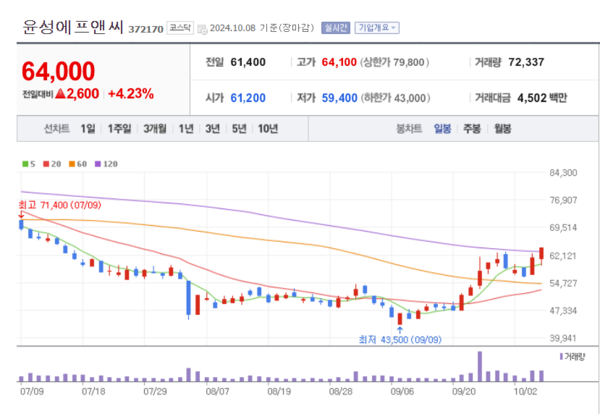This screenshot has width=600, height=414.
Task: Click the 시가 value 61,200
Action: click(248, 98)
